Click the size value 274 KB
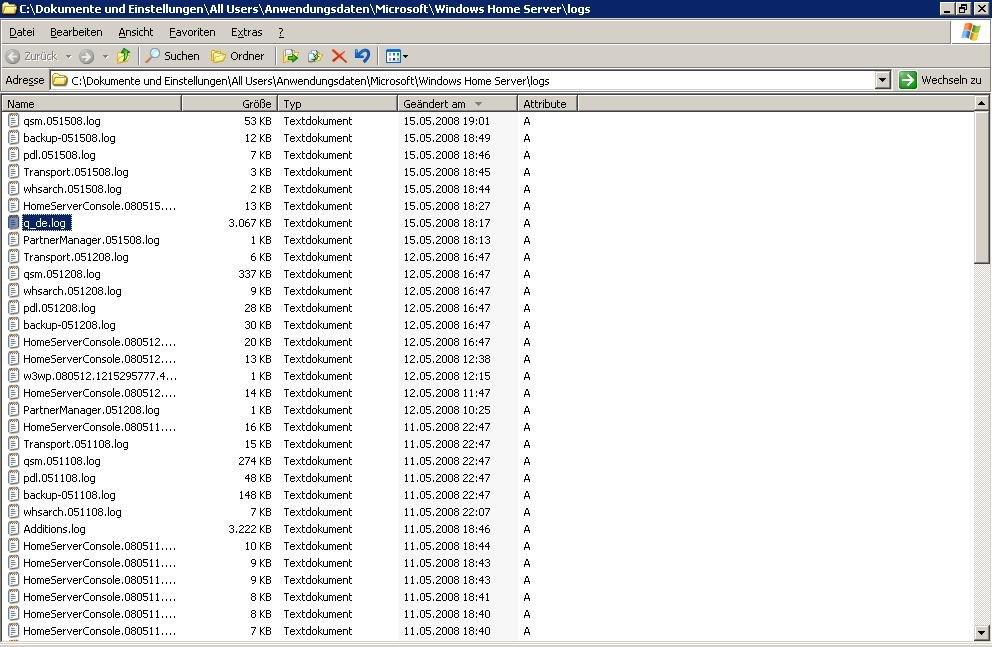The image size is (992, 647). pyautogui.click(x=255, y=461)
